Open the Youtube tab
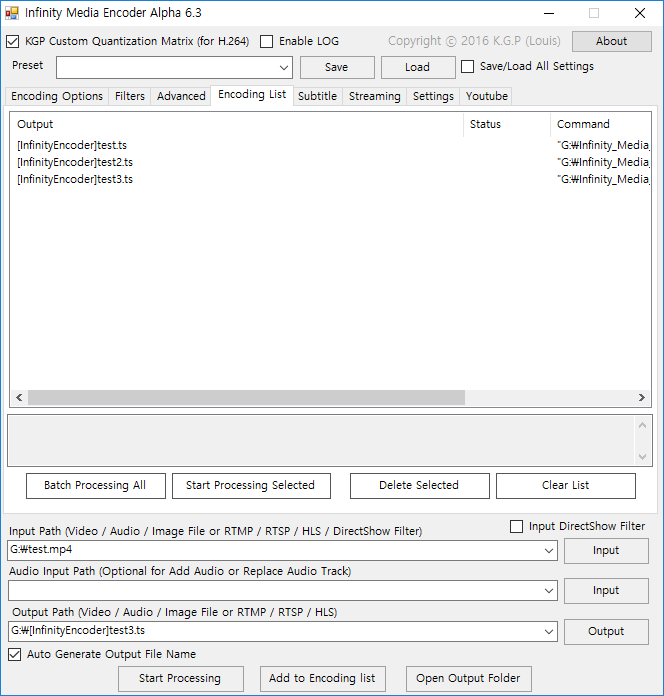Image resolution: width=664 pixels, height=696 pixels. click(x=486, y=96)
